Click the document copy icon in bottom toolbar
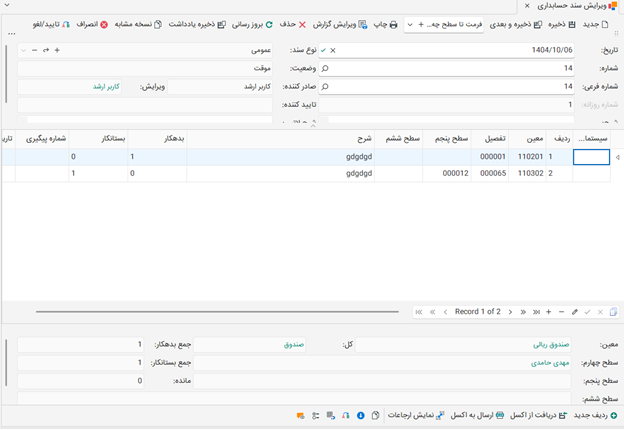 tap(375, 416)
